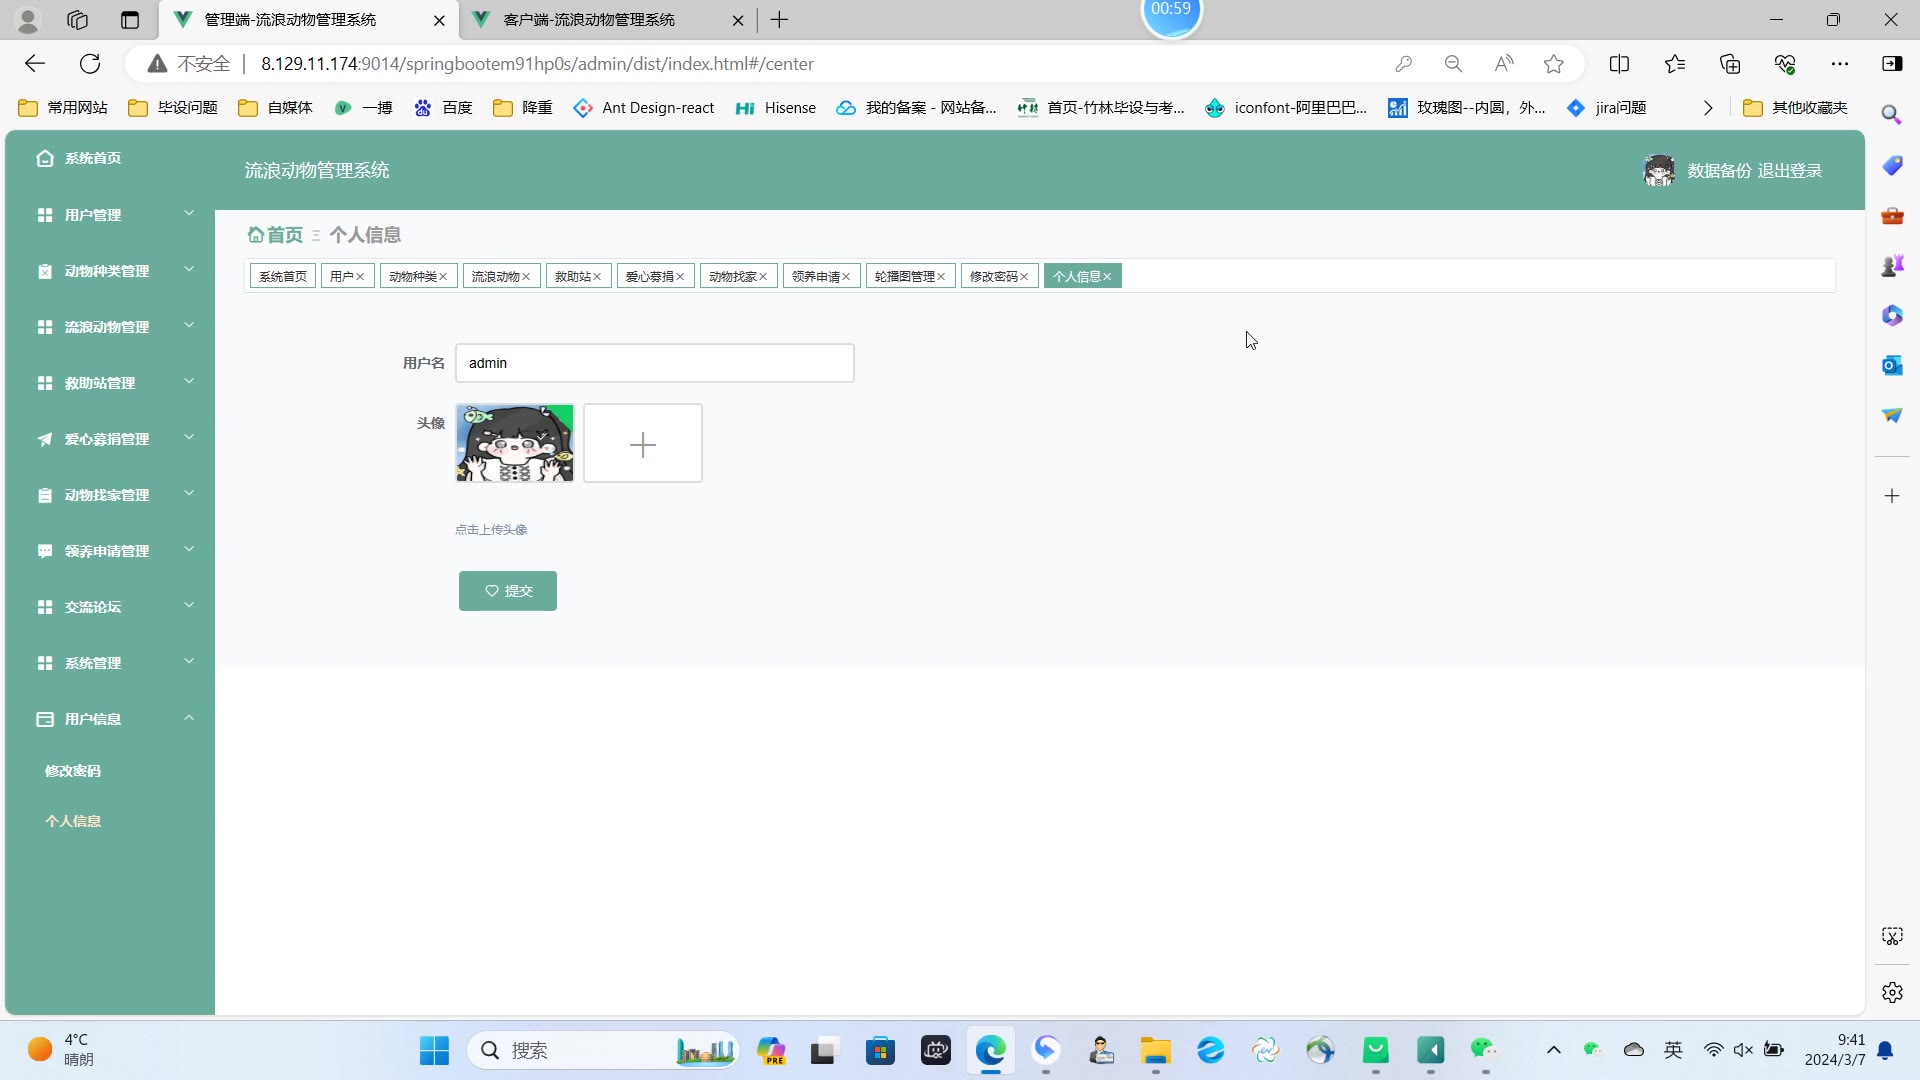
Task: Add this page to favorites star icon
Action: [x=1553, y=64]
